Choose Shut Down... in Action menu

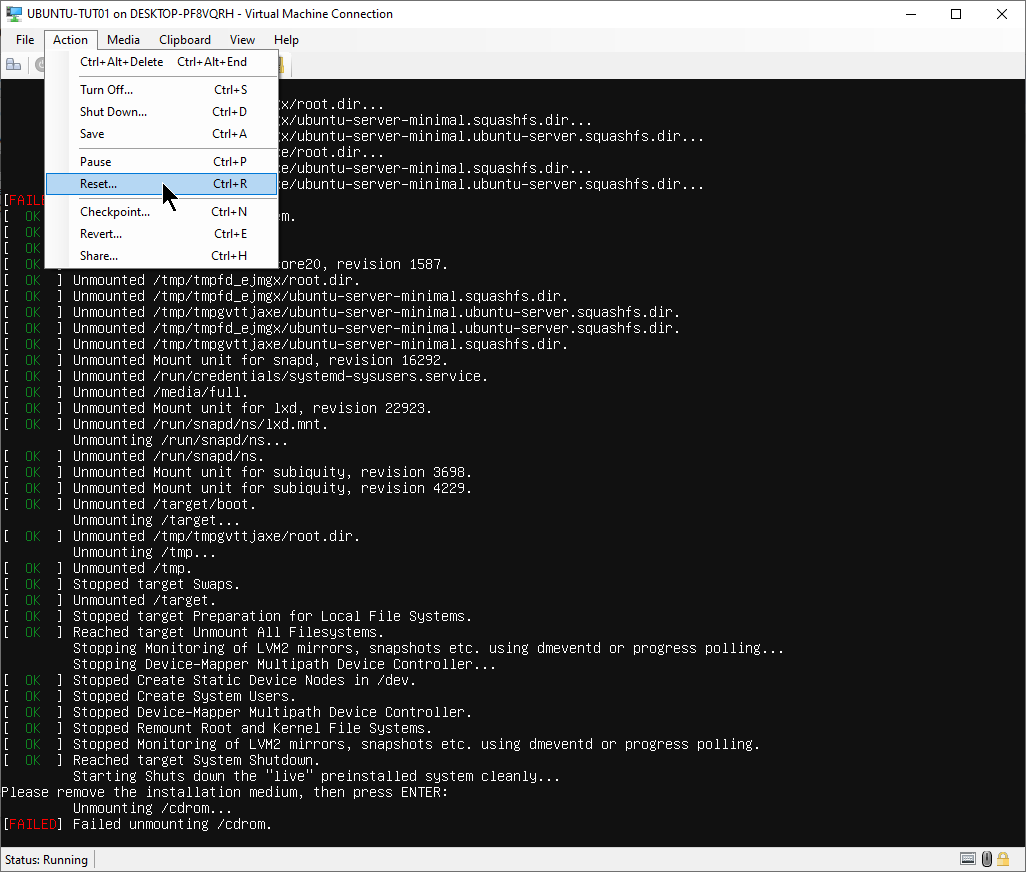tap(162, 112)
